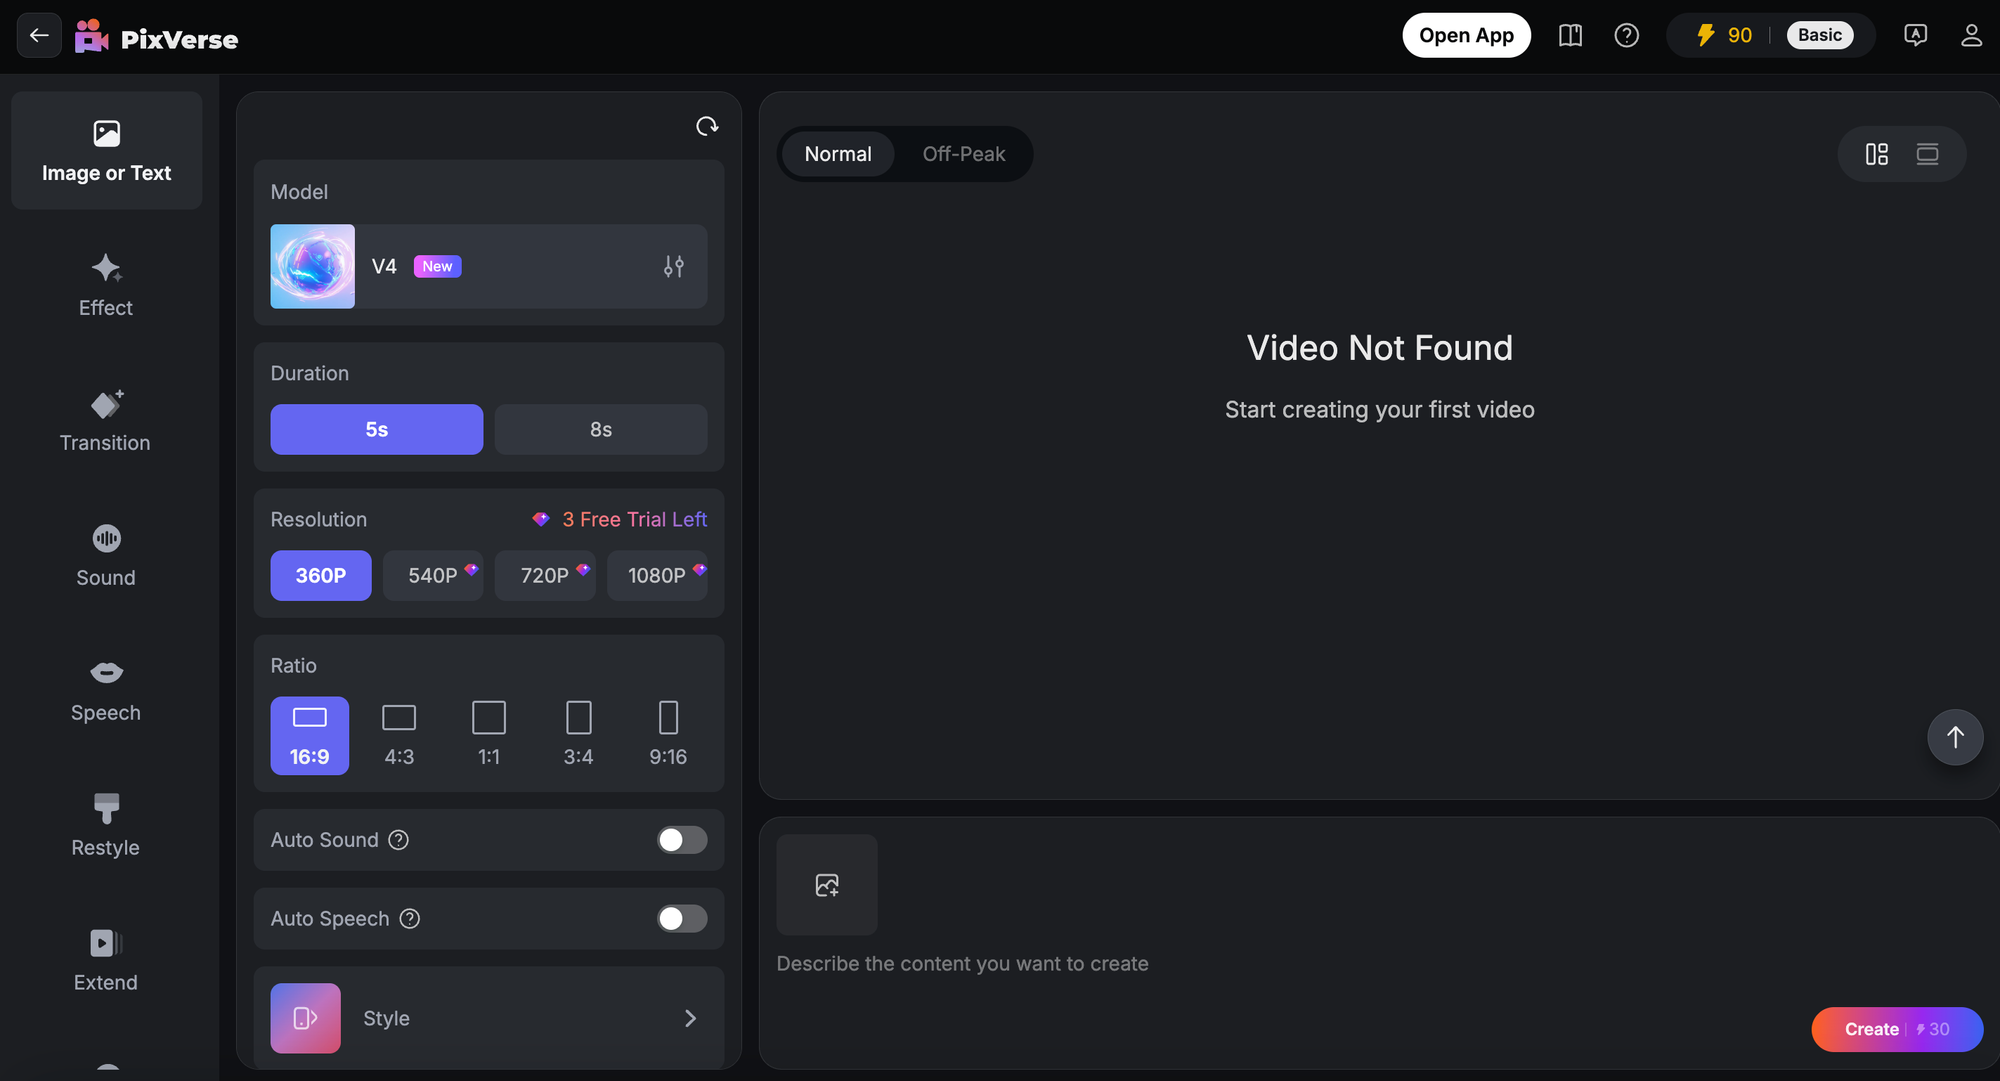This screenshot has width=2000, height=1081.
Task: Choose the 1:1 aspect ratio
Action: pos(489,736)
